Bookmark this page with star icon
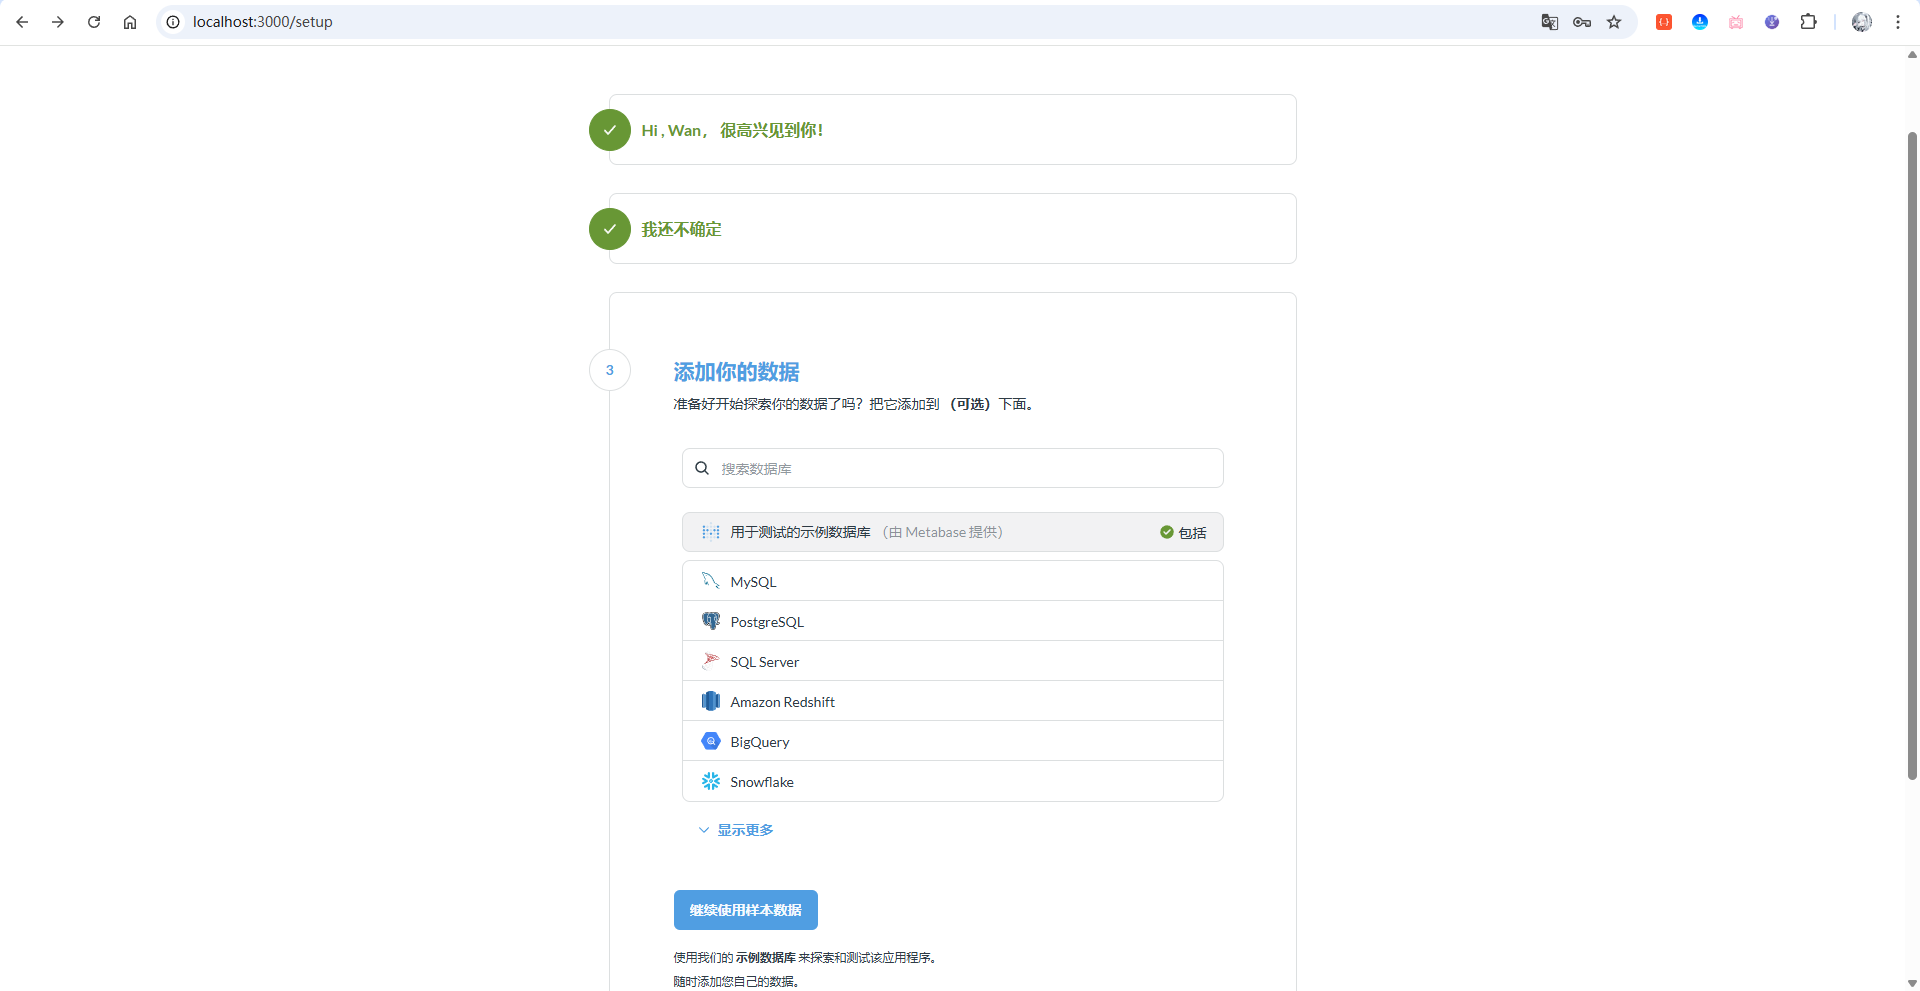Viewport: 1920px width, 991px height. click(1613, 22)
